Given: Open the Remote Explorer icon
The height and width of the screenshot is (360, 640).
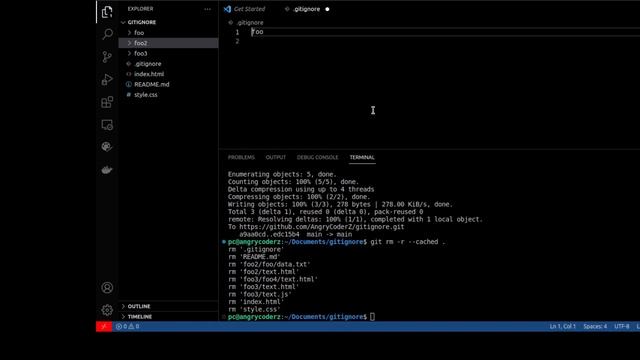Looking at the screenshot, I should (x=107, y=124).
